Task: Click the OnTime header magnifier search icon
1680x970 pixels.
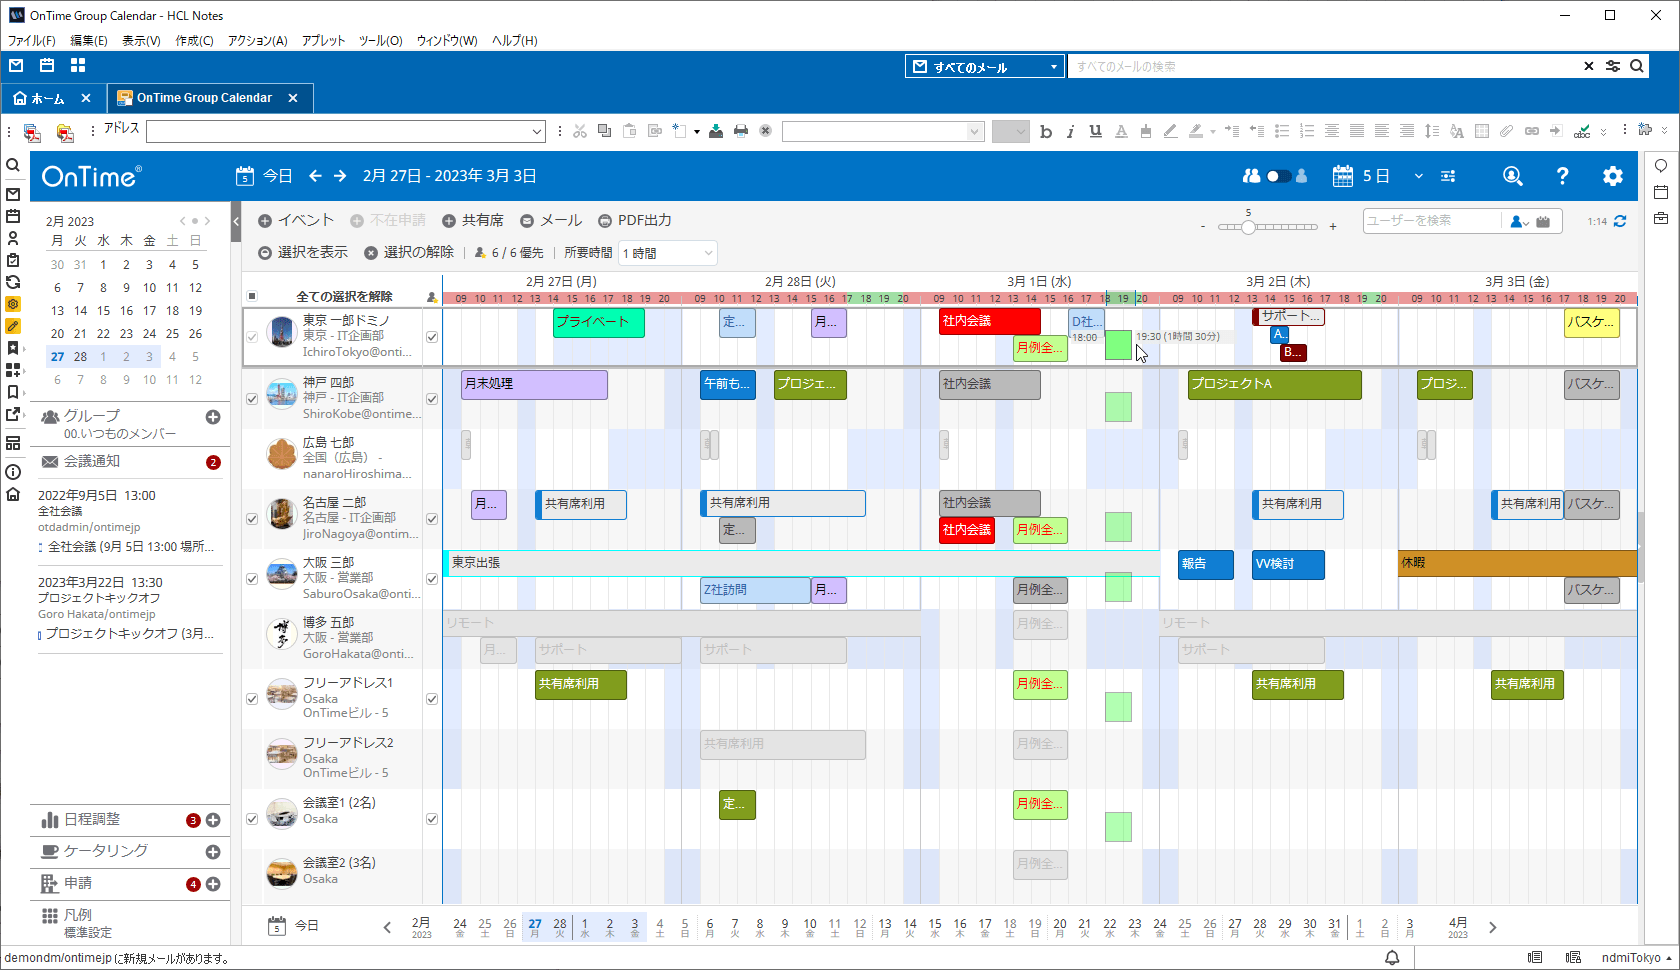Action: tap(1512, 176)
